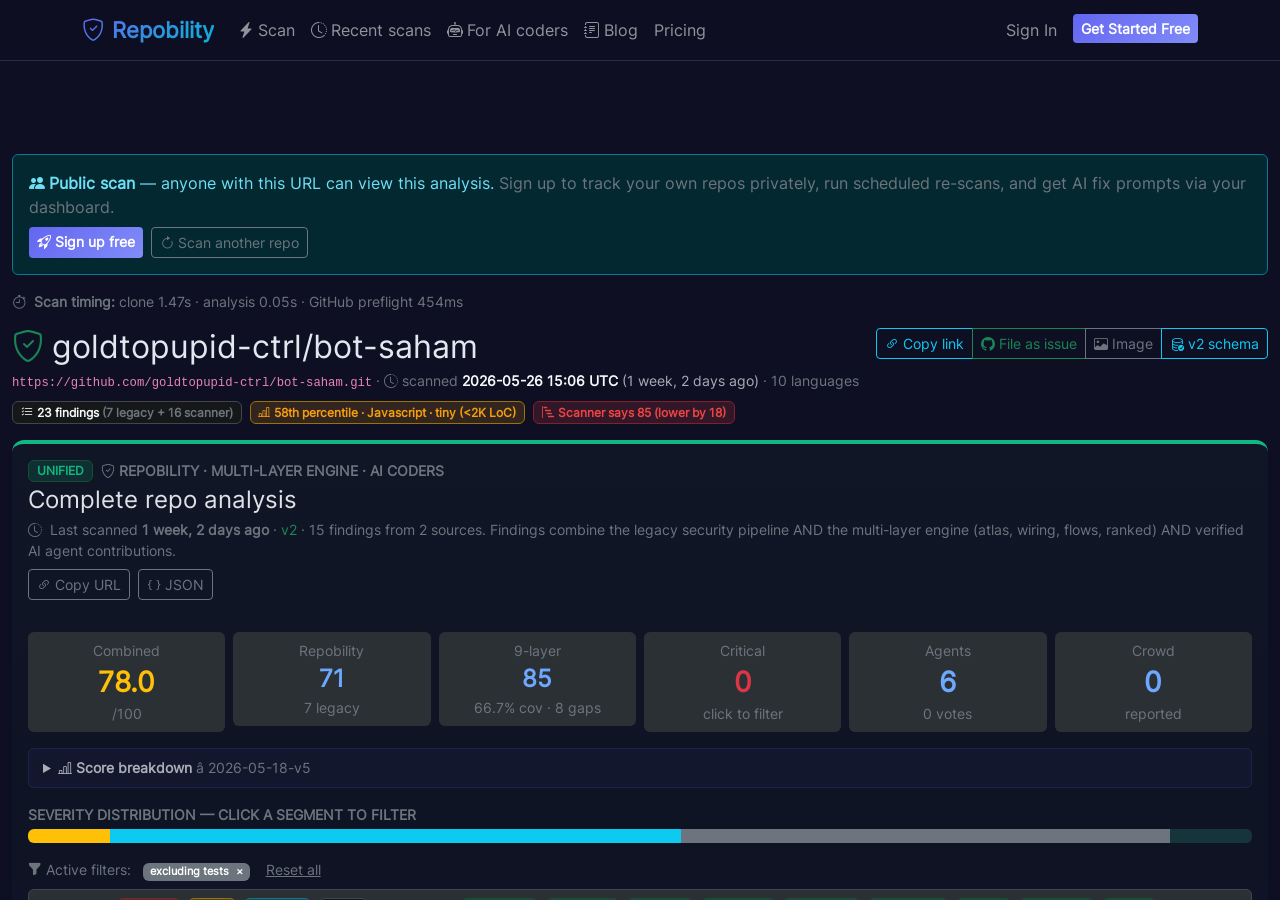Click the GitHub icon on File as issue
The image size is (1280, 900).
point(988,344)
